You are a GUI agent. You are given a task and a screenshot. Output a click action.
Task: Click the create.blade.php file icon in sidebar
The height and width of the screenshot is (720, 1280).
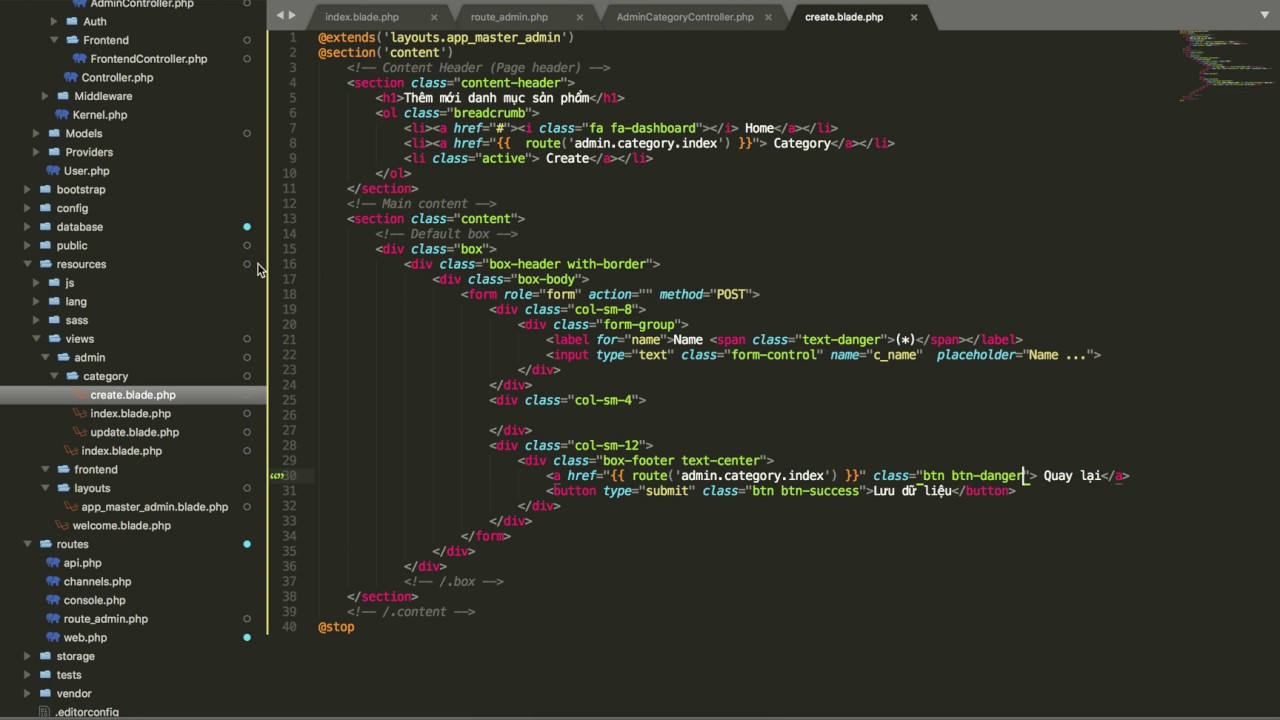80,395
